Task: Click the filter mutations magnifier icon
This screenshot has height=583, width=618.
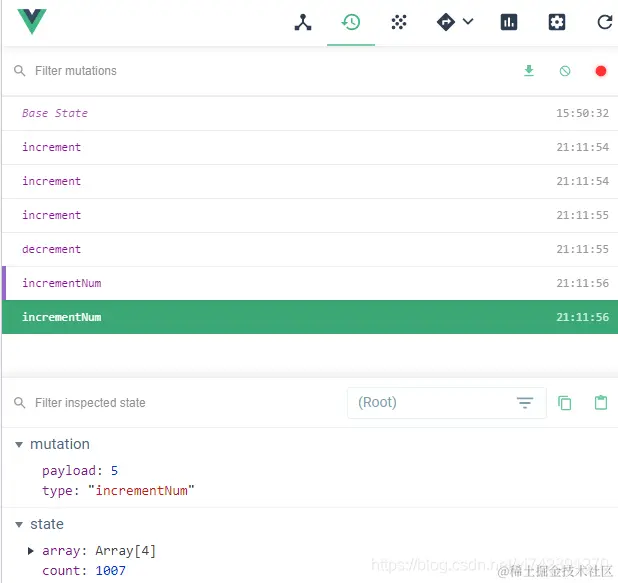Action: pos(19,71)
